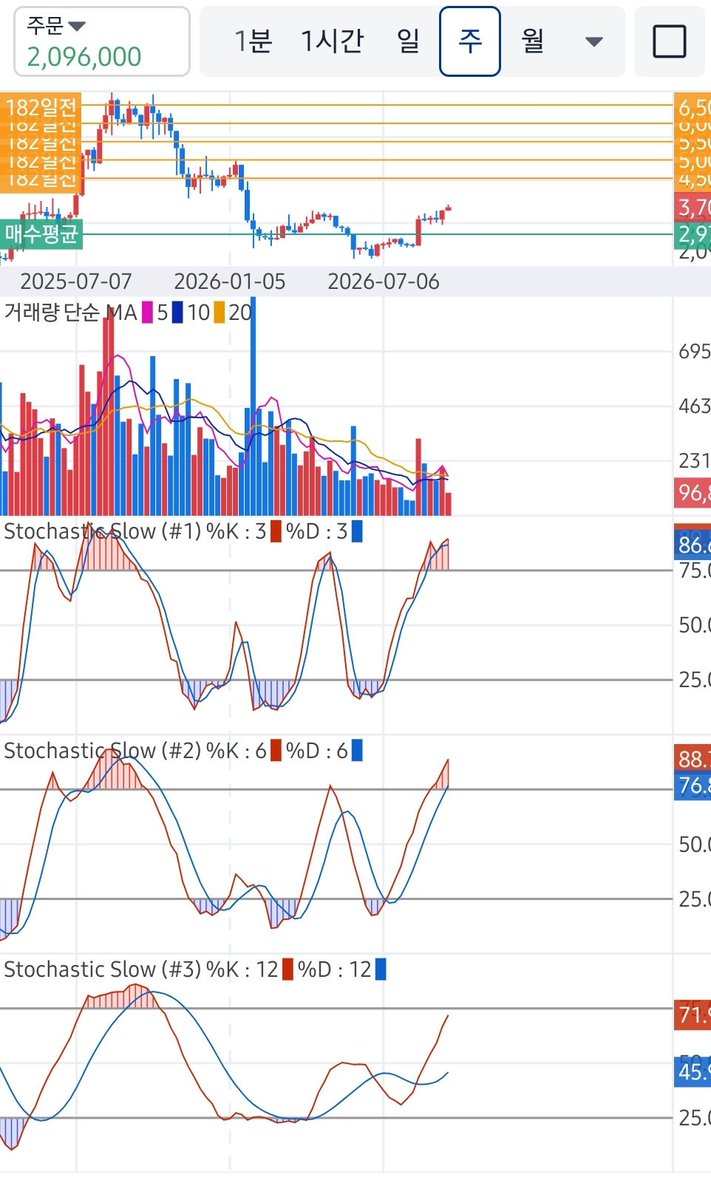Tap the red 3,7 current price tag
The width and height of the screenshot is (711, 1200).
[x=693, y=208]
